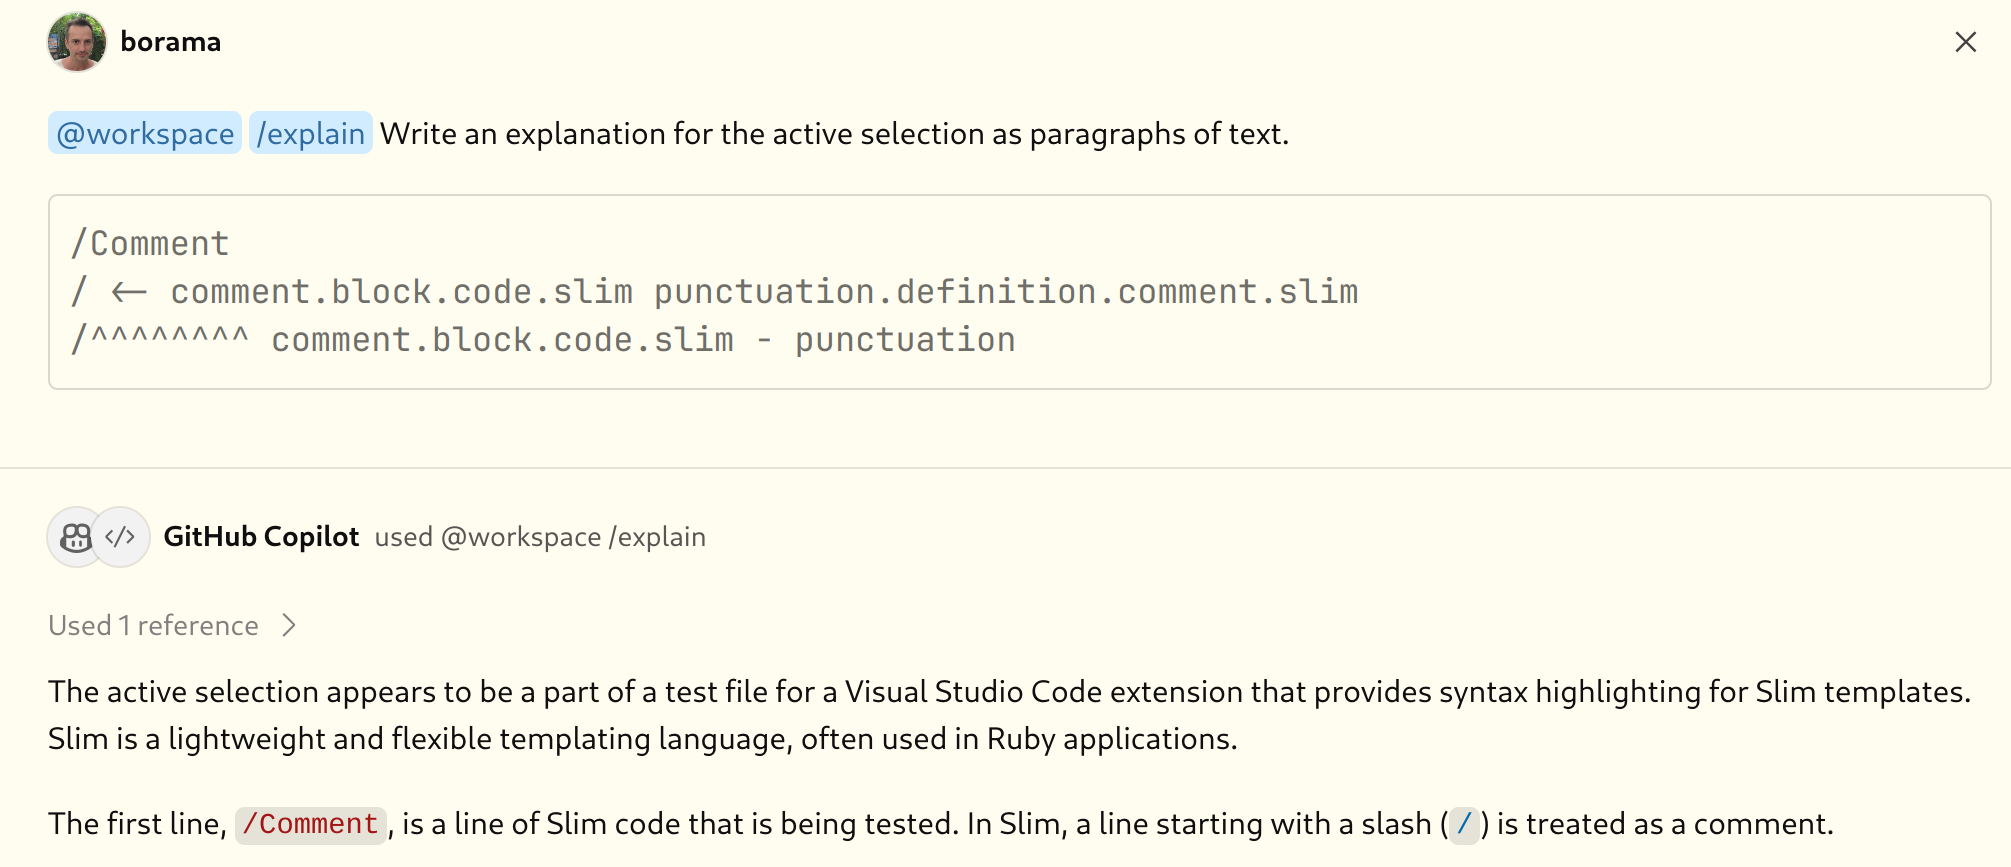The width and height of the screenshot is (2011, 867).
Task: Click the "Write an explanation" prompt text
Action: [x=834, y=134]
